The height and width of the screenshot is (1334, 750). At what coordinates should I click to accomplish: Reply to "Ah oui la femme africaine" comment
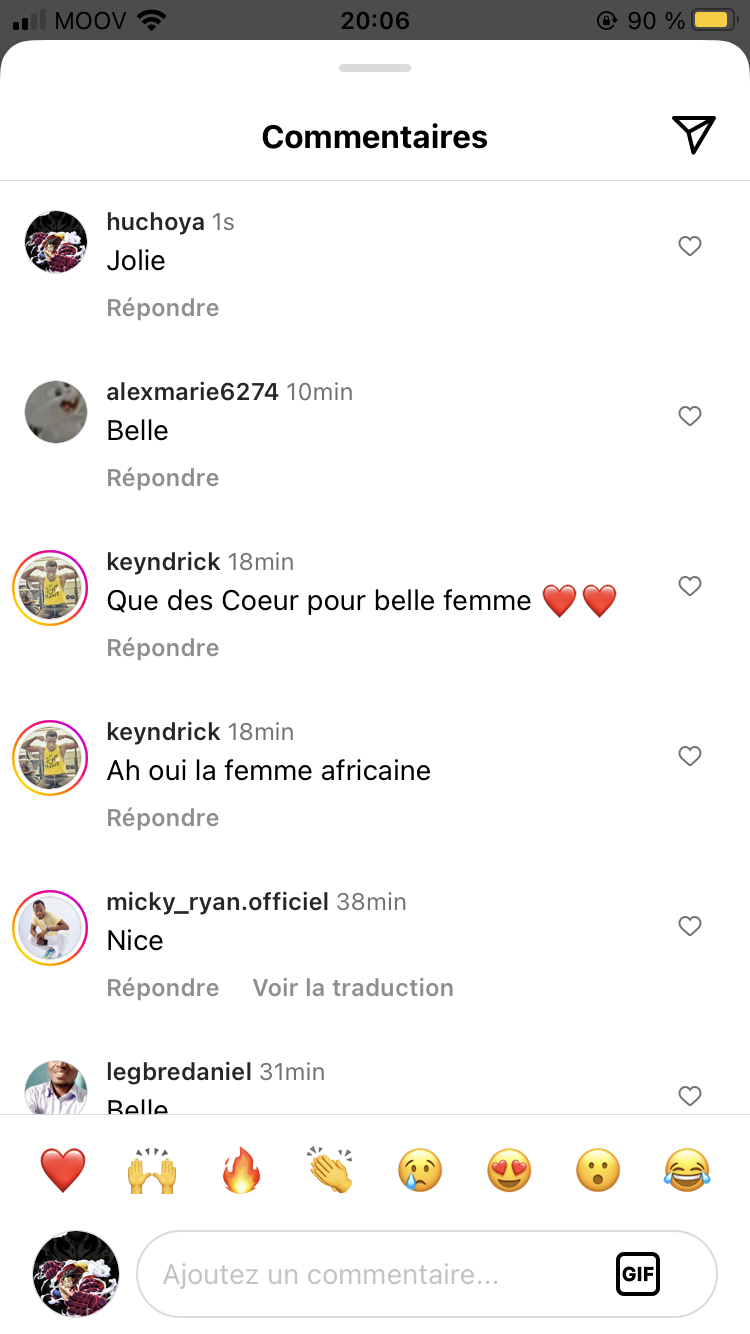(163, 818)
